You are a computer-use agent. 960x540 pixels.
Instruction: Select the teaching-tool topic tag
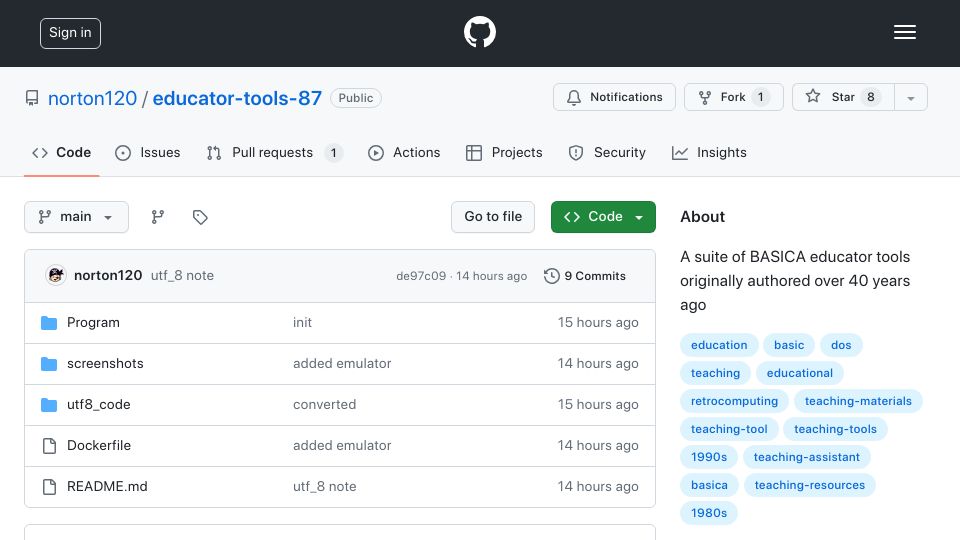729,430
